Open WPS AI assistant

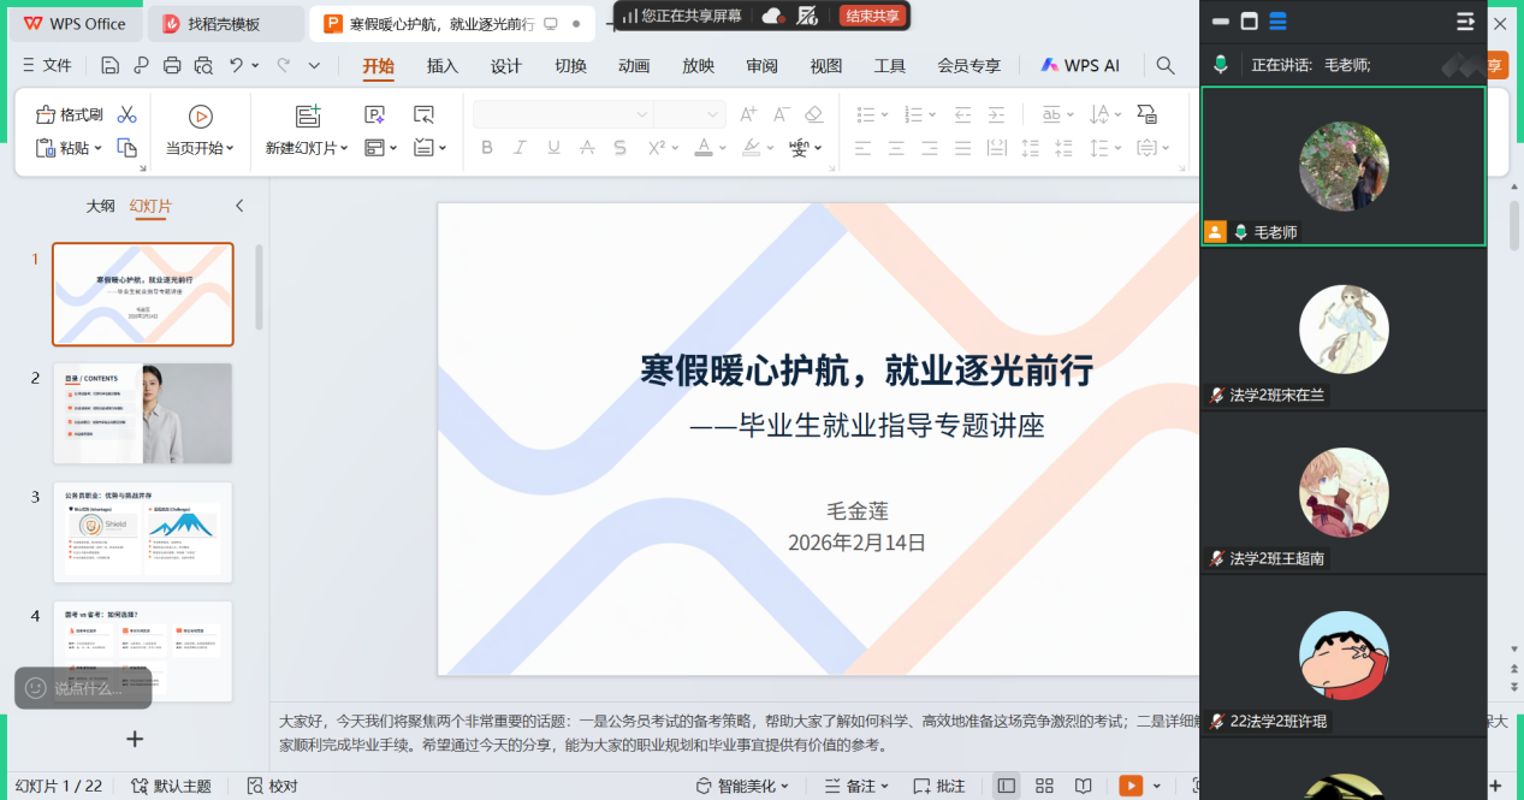[x=1079, y=64]
